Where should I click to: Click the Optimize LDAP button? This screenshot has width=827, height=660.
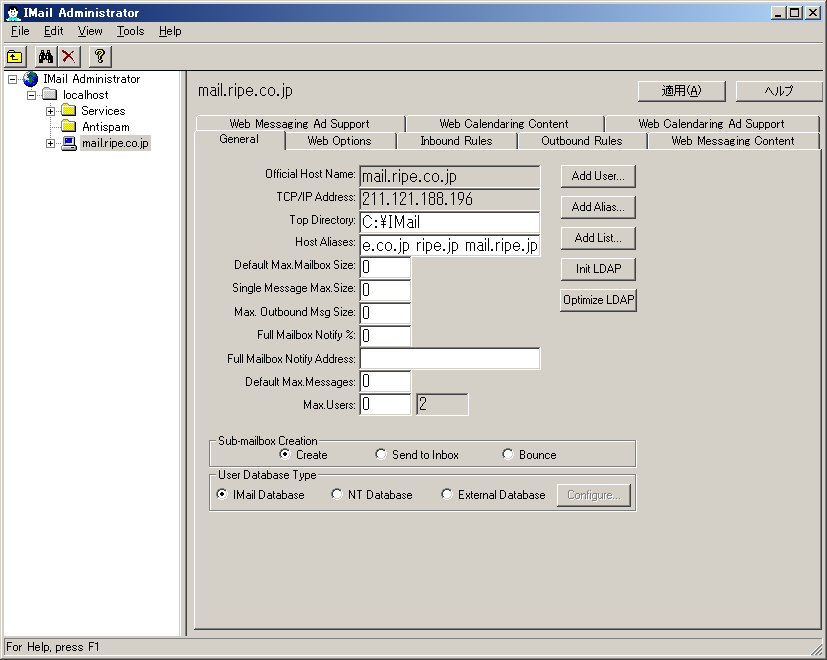[x=598, y=300]
